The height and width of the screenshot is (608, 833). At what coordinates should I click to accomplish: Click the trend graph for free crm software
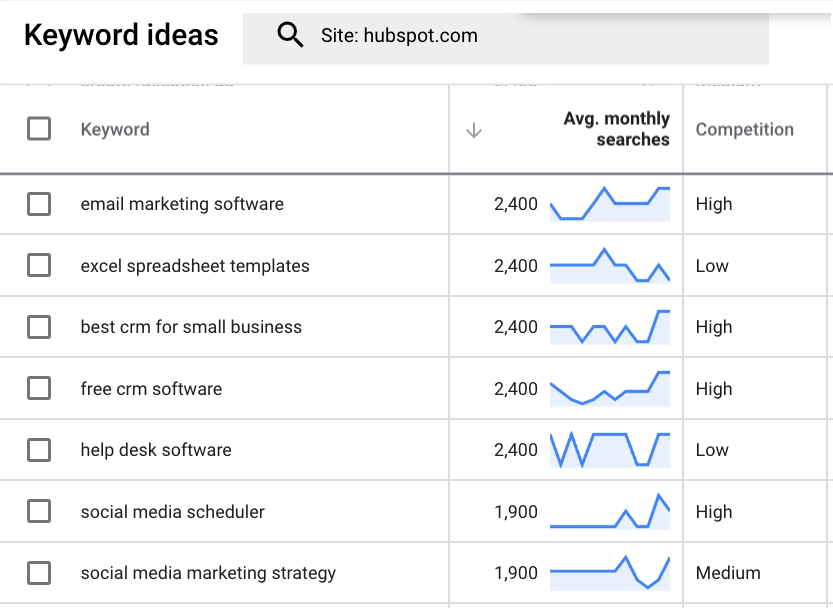point(613,388)
